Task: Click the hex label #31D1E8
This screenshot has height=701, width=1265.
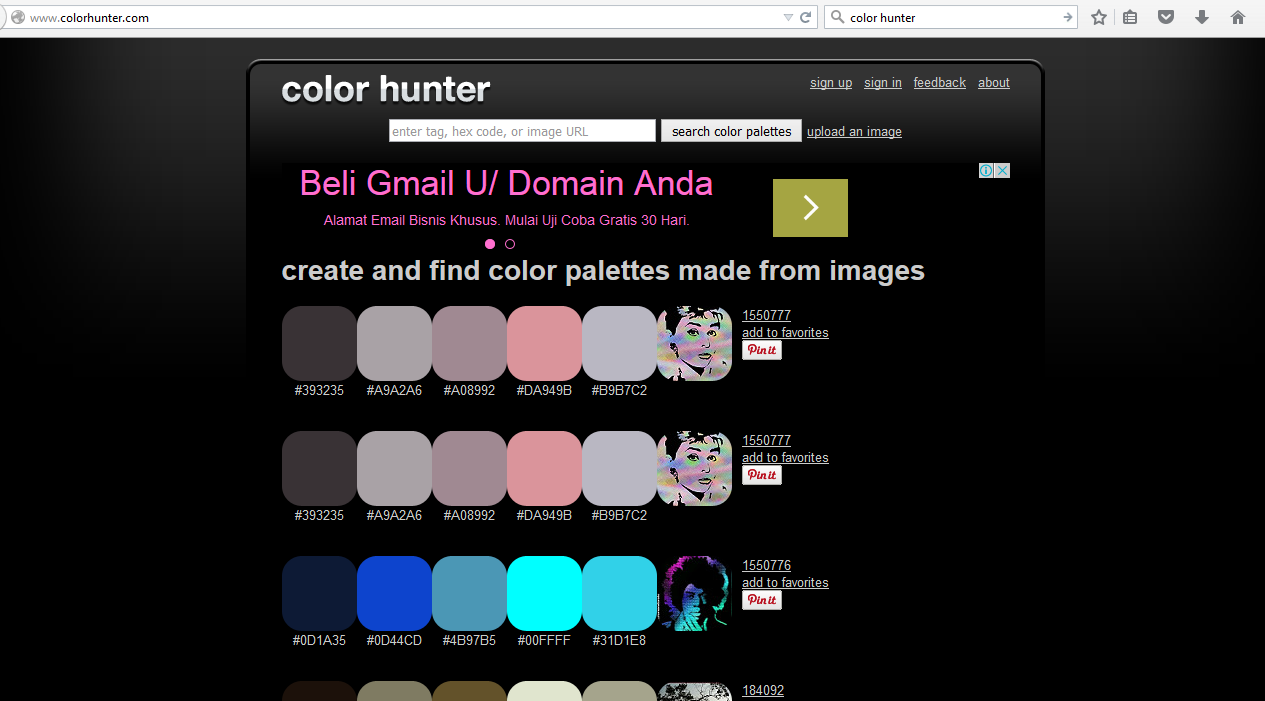Action: 619,640
